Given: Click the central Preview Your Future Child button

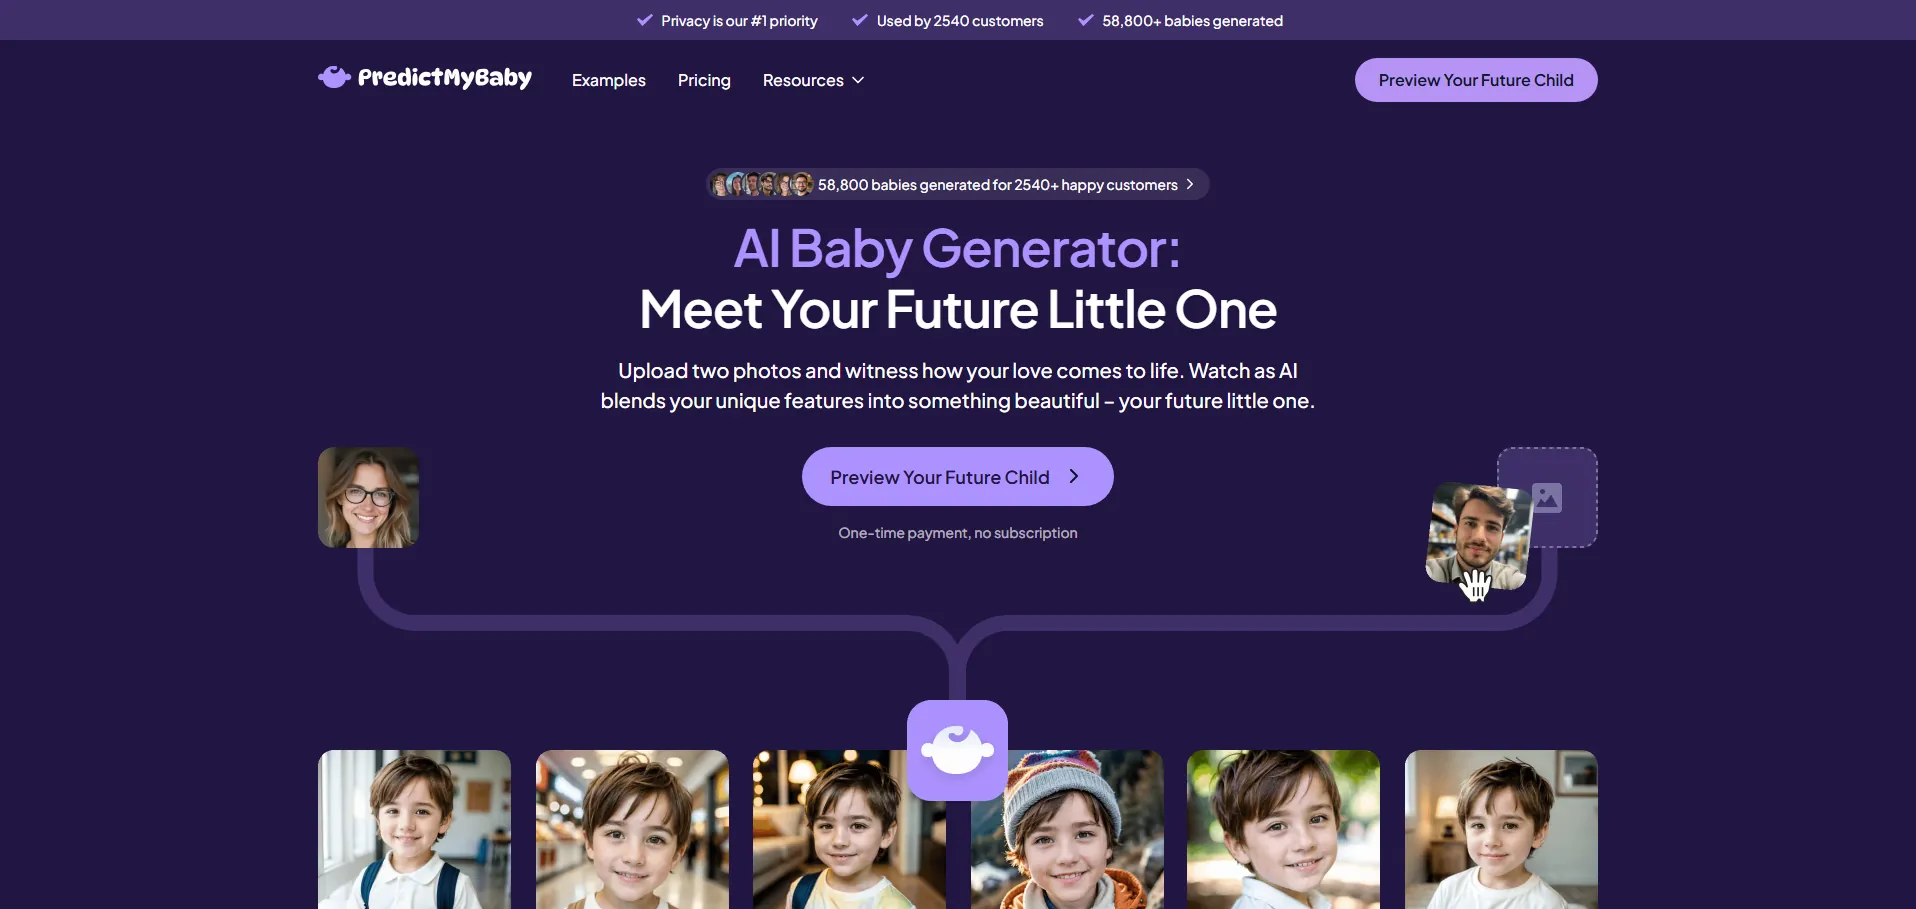Looking at the screenshot, I should click(x=957, y=477).
